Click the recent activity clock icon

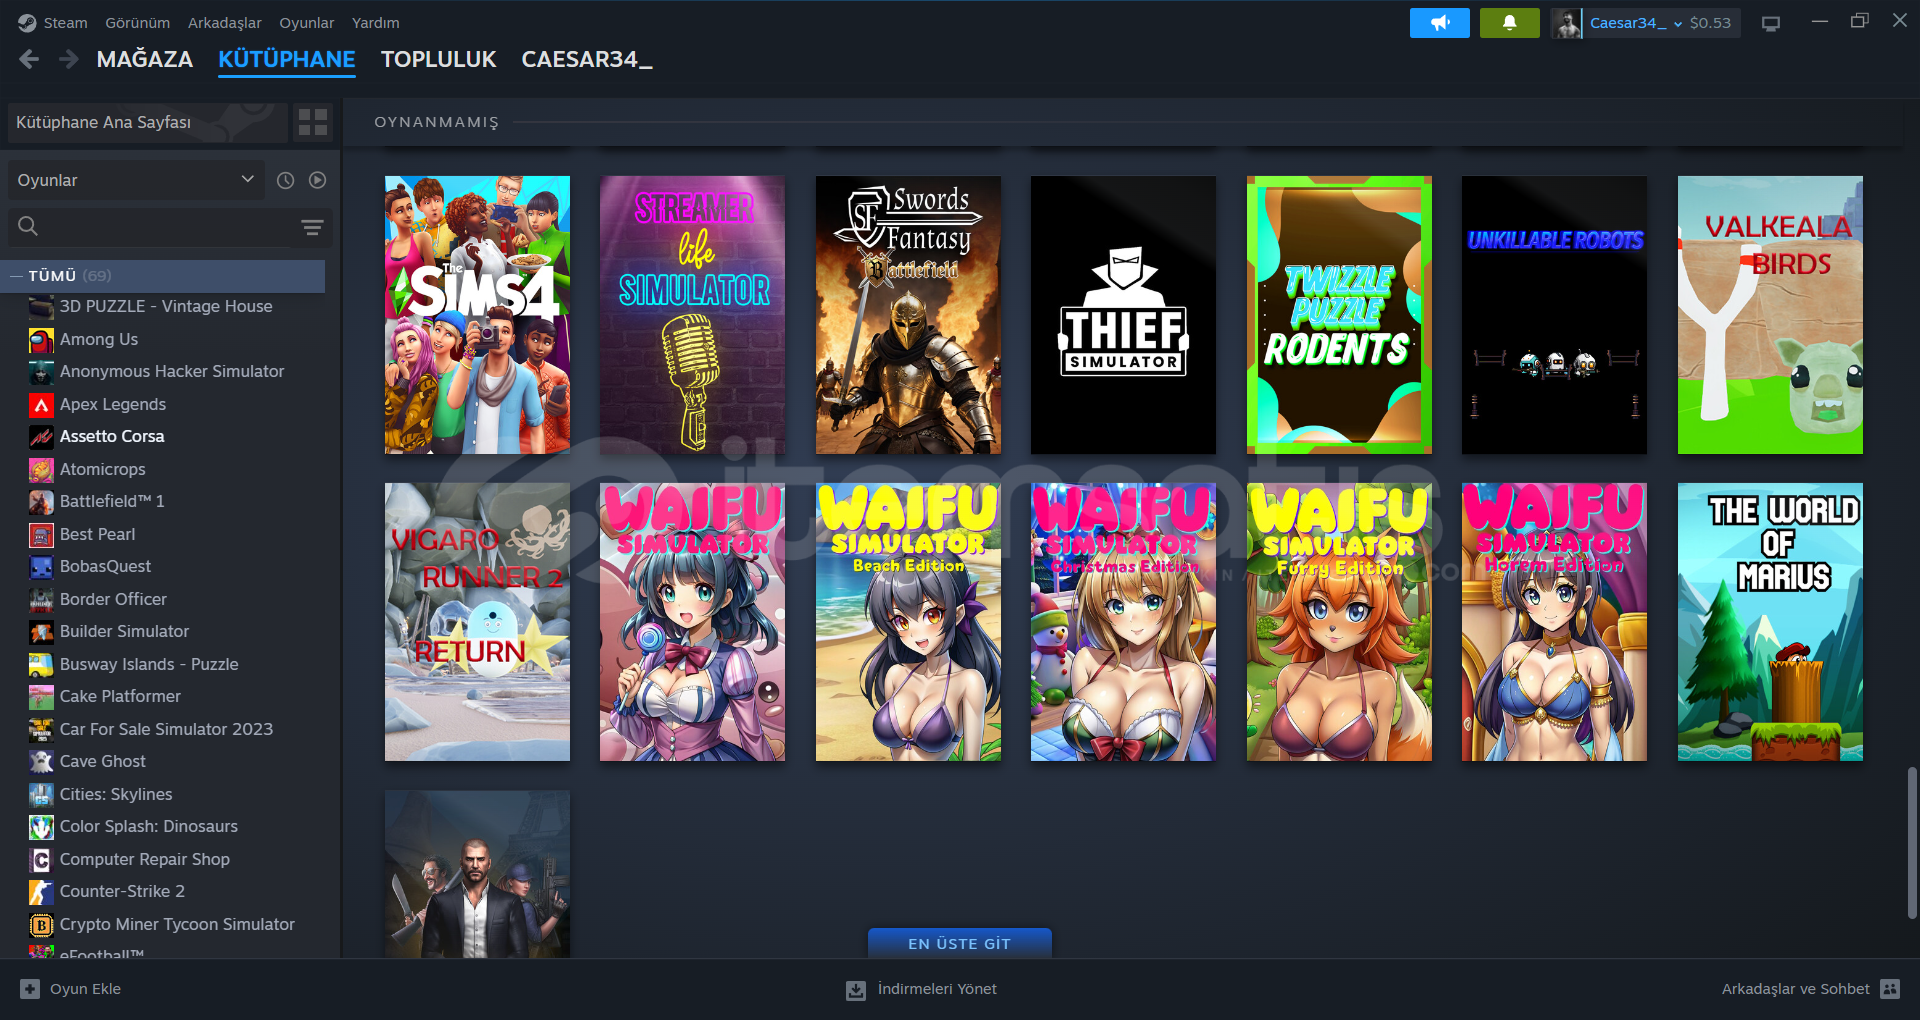[285, 180]
